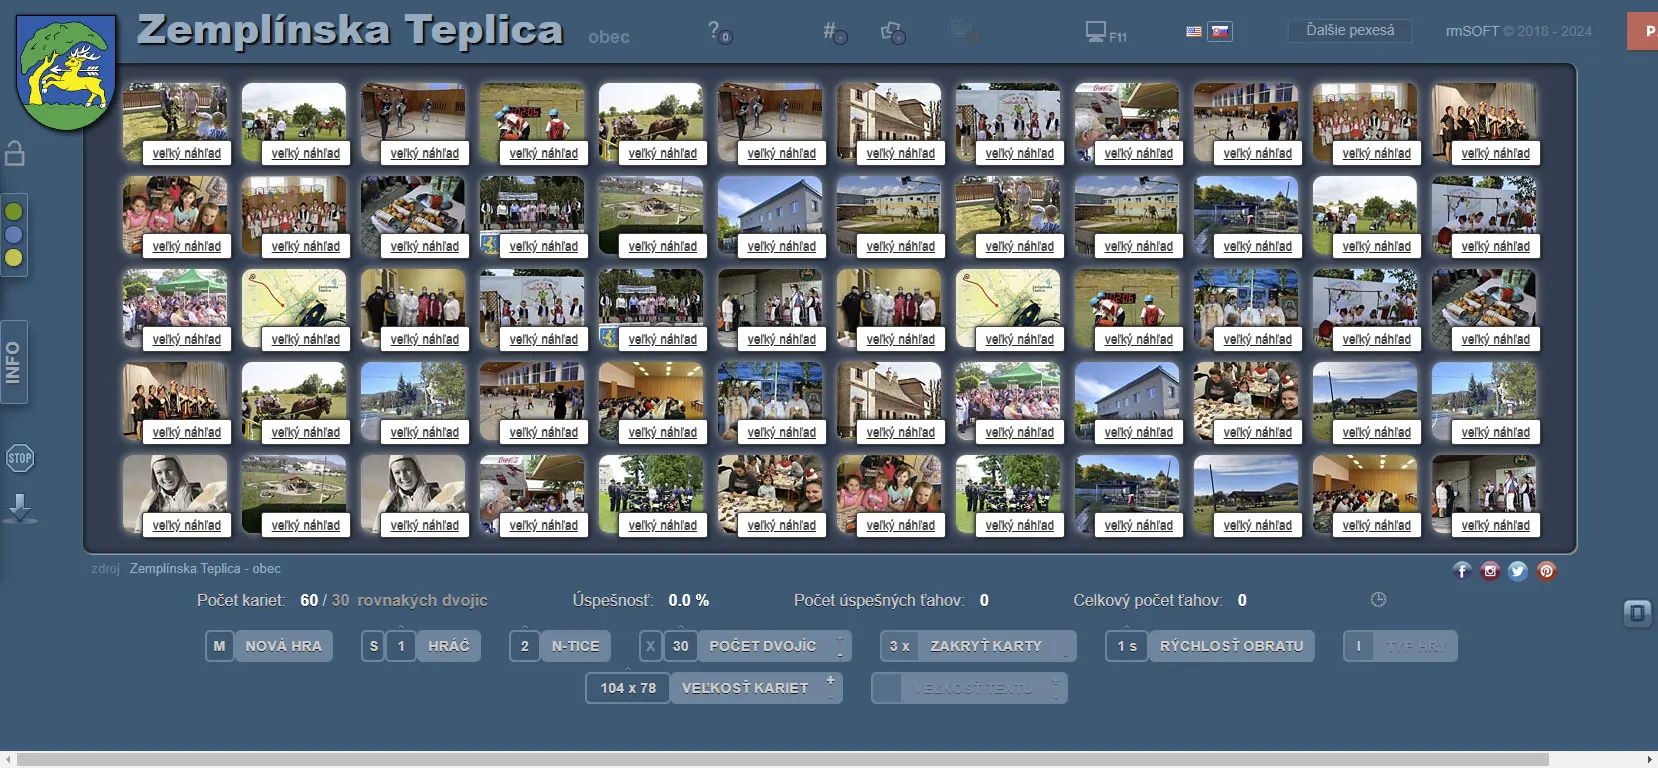Viewport: 1658px width, 768px height.
Task: Click the STOP sign icon
Action: [x=19, y=459]
